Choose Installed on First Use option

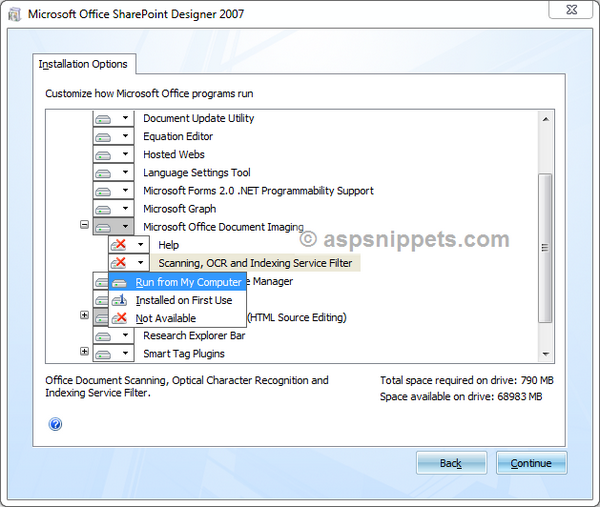pyautogui.click(x=177, y=300)
